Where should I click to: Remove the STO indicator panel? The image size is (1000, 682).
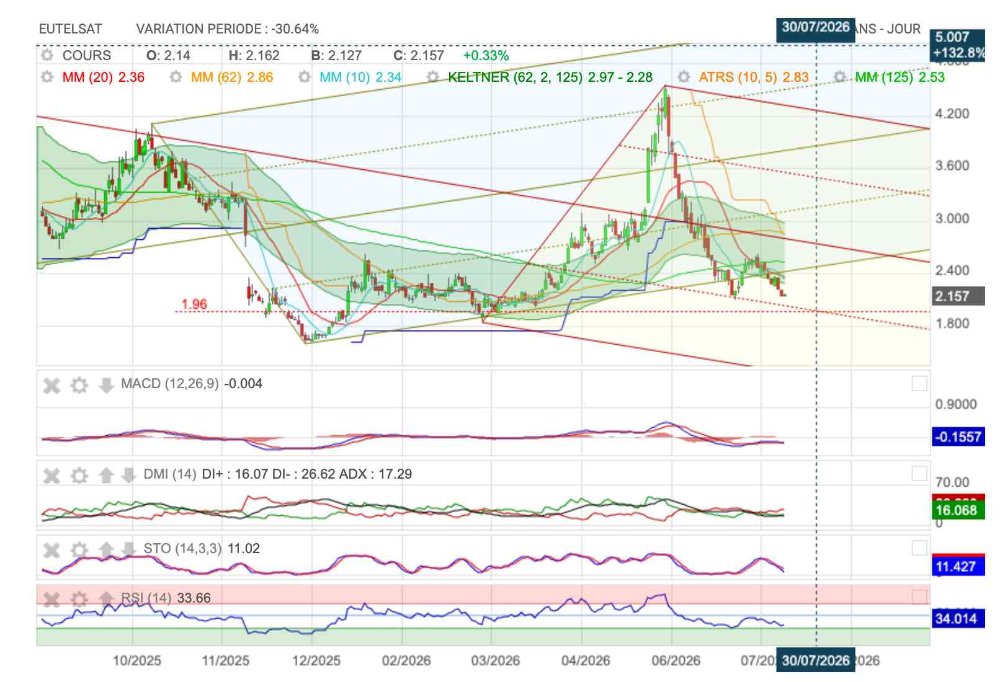(x=51, y=549)
